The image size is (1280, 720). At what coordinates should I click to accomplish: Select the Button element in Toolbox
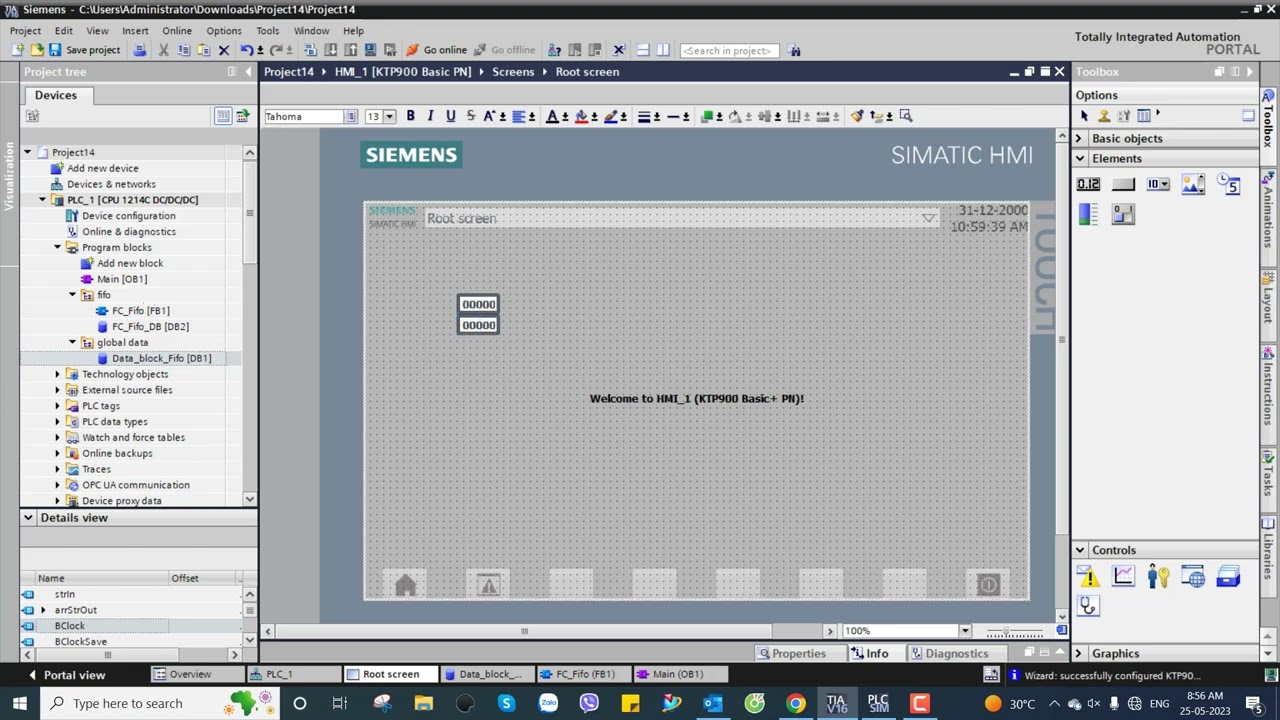1123,184
